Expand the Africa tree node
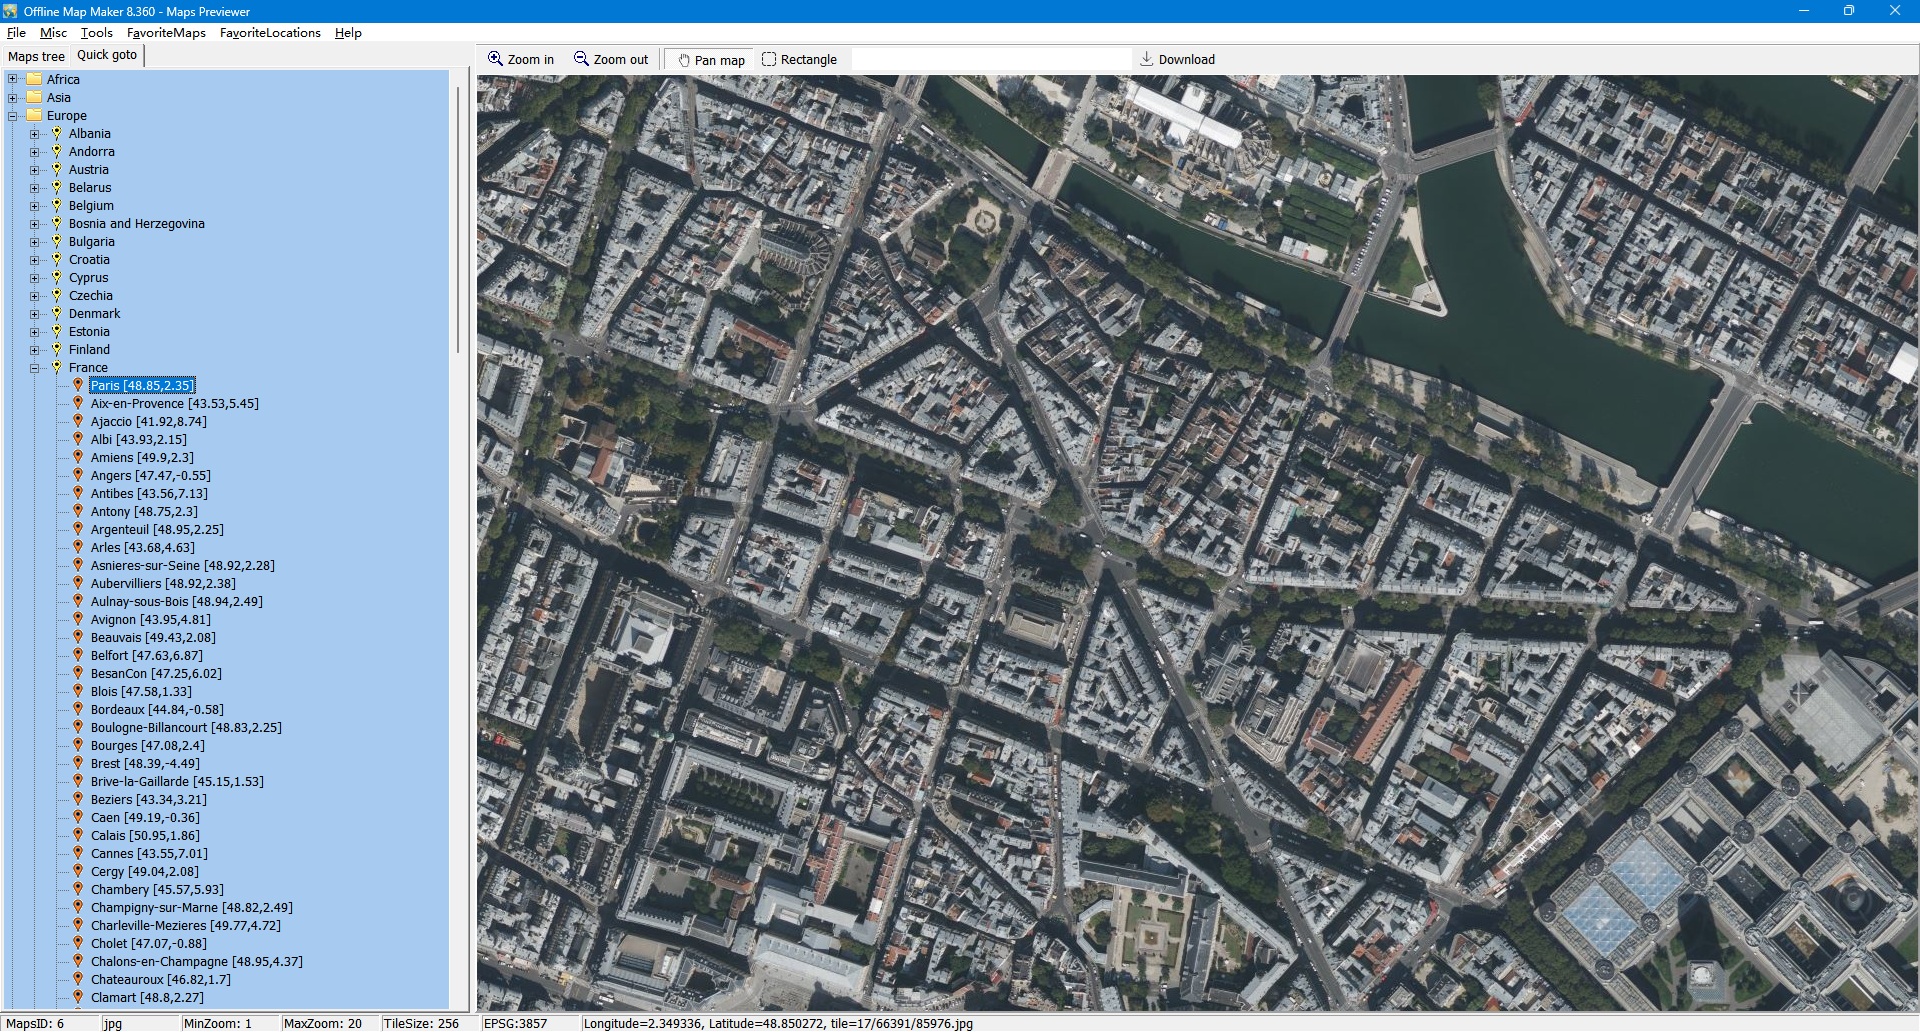The width and height of the screenshot is (1920, 1032). click(13, 79)
